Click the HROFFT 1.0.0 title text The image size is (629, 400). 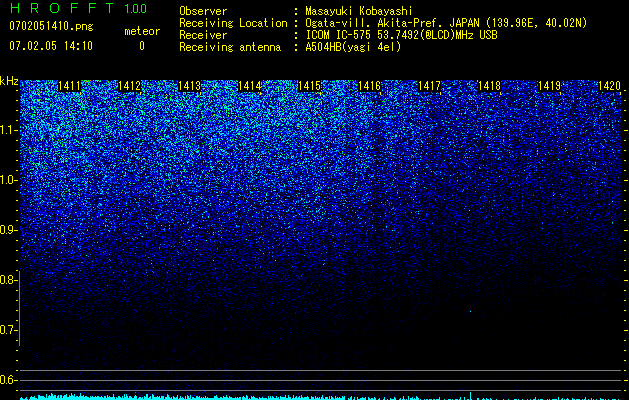[78, 8]
